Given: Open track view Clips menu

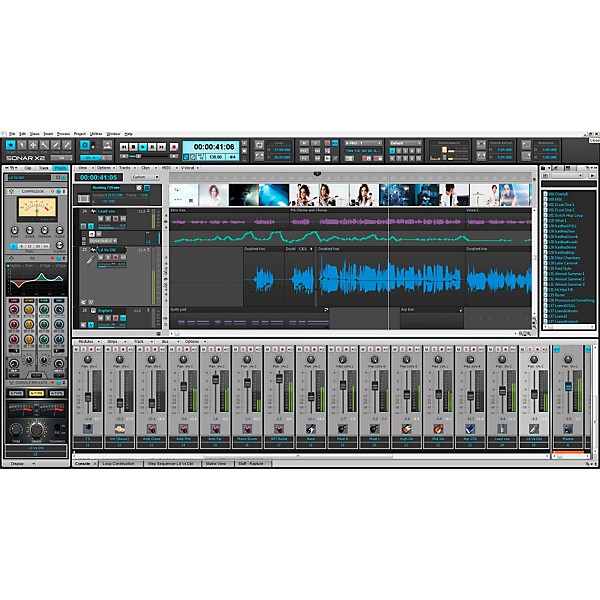Looking at the screenshot, I should [x=147, y=168].
